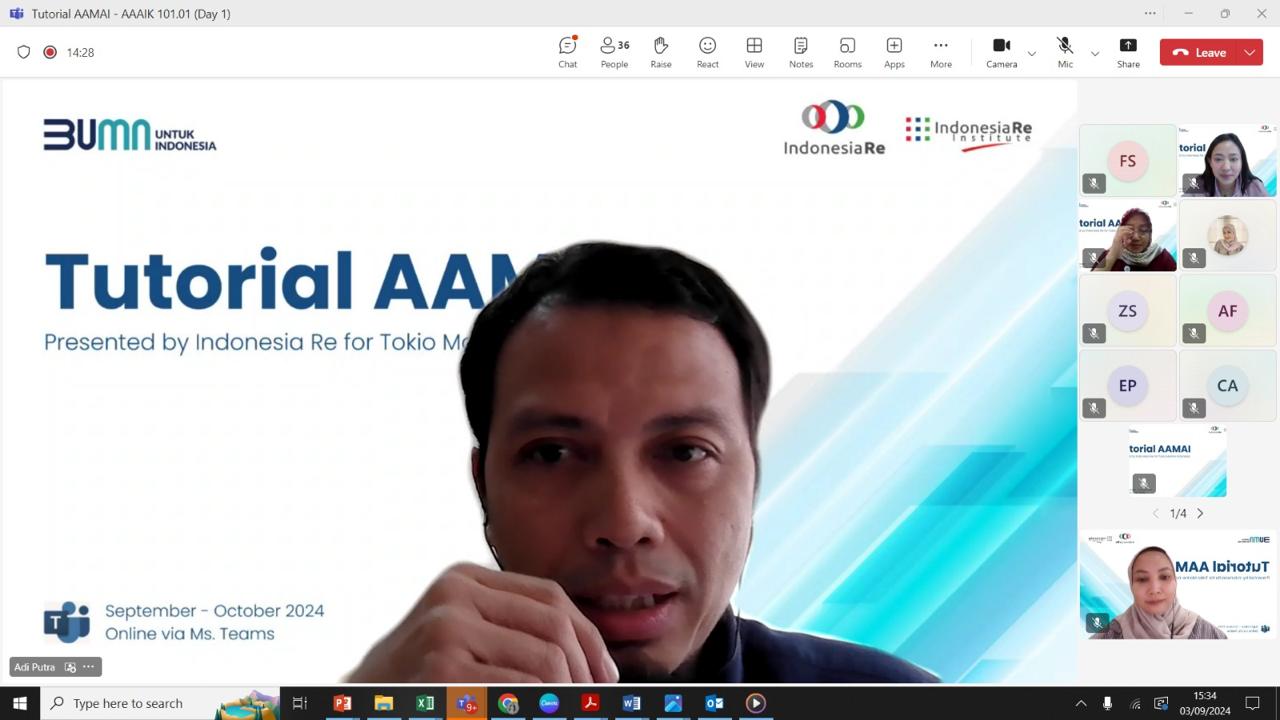Open the Apps panel

894,52
